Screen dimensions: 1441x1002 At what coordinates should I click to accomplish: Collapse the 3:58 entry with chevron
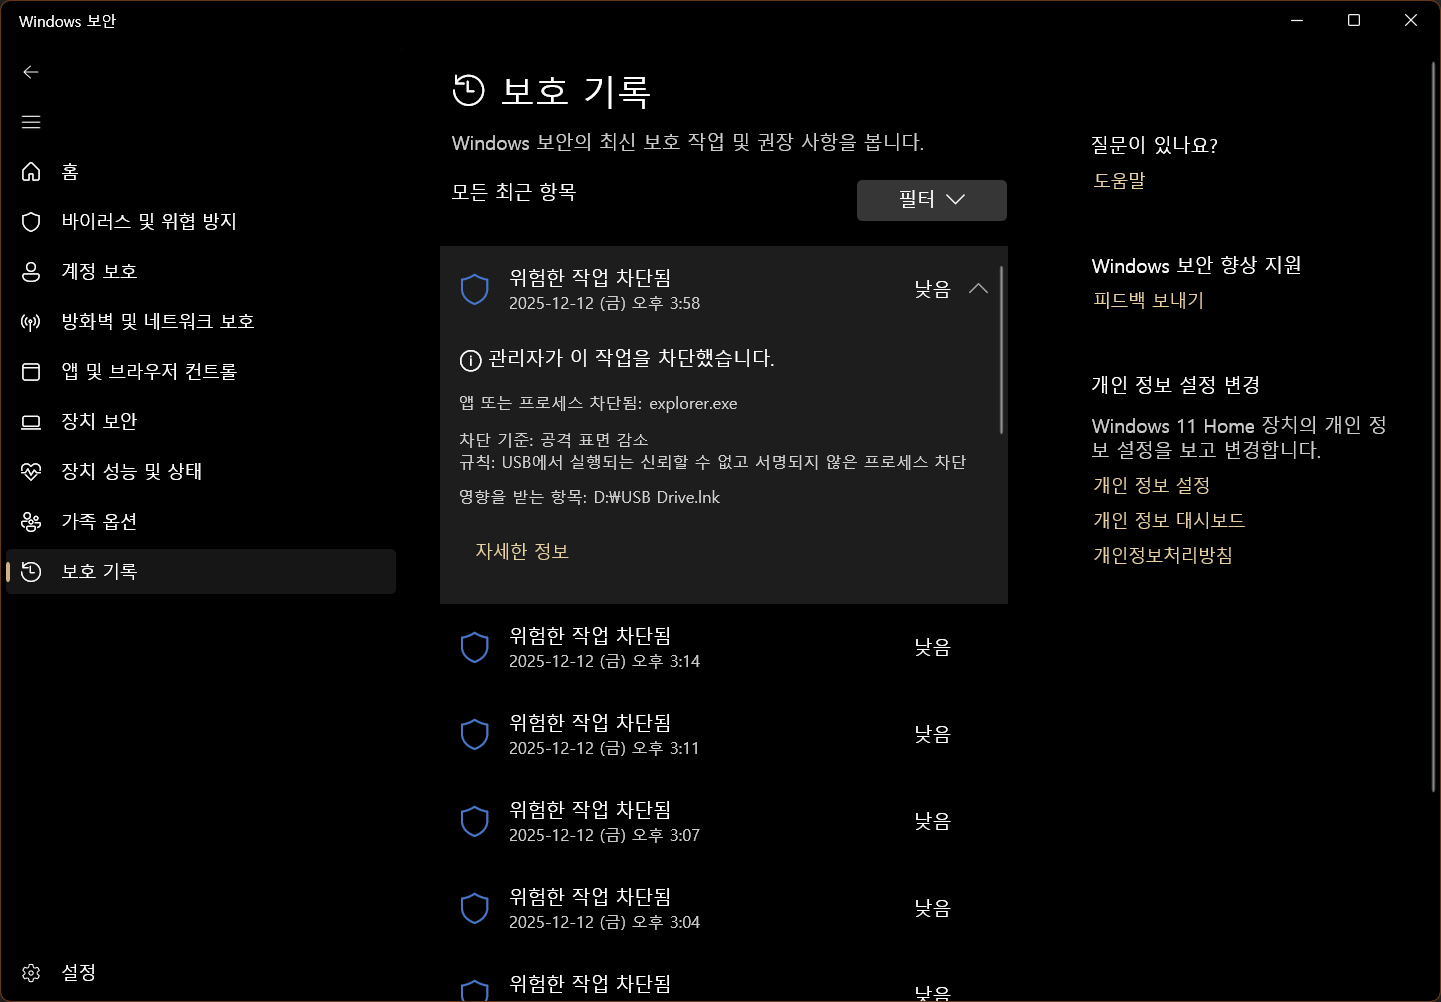point(978,289)
